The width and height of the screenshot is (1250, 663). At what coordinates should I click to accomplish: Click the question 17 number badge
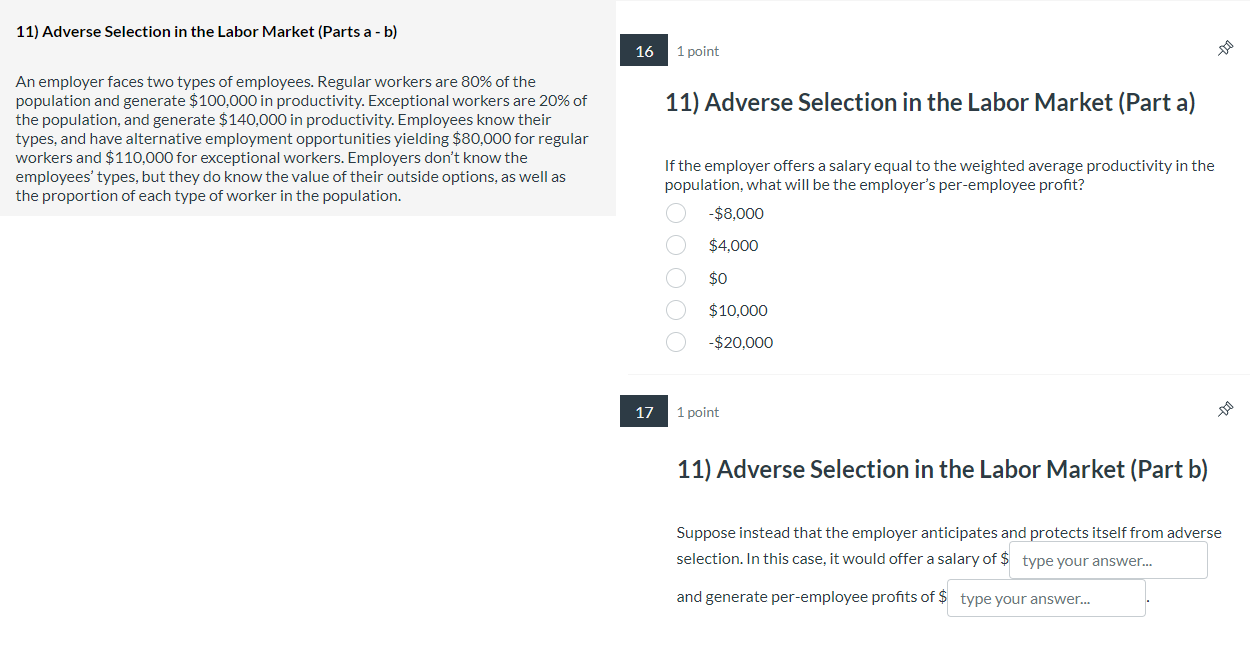(643, 411)
